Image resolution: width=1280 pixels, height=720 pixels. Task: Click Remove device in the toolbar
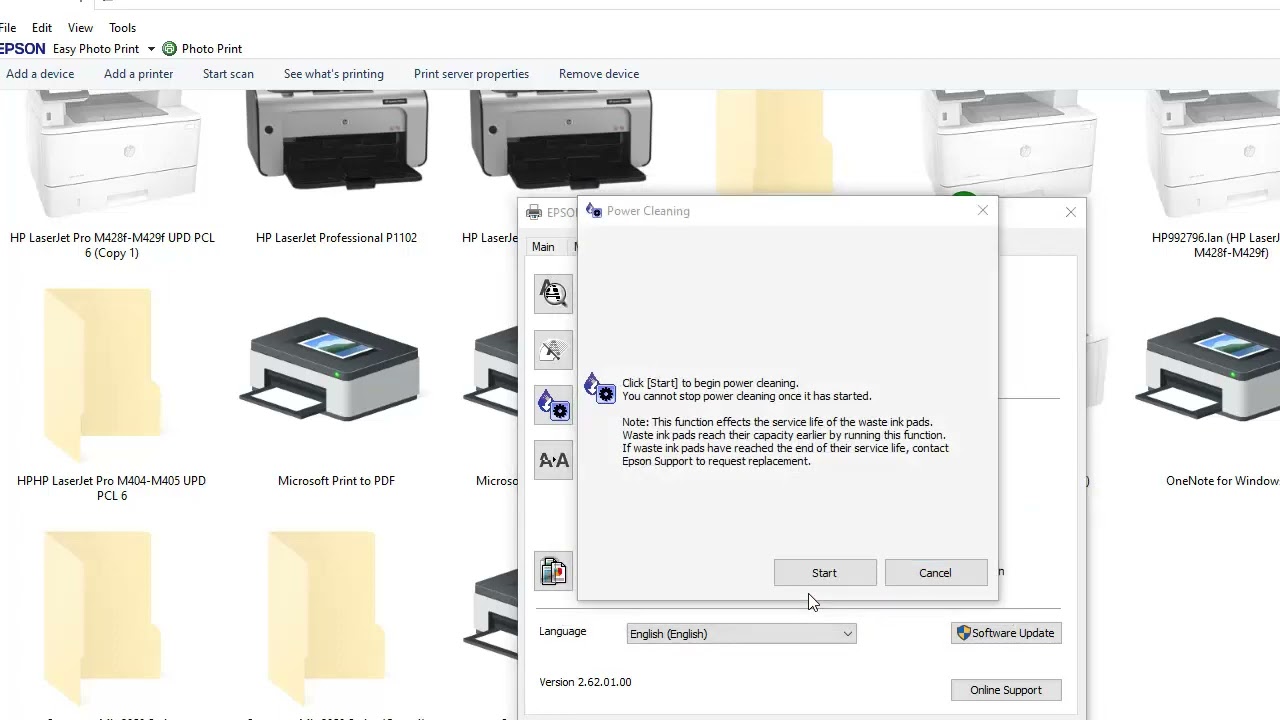click(x=599, y=74)
